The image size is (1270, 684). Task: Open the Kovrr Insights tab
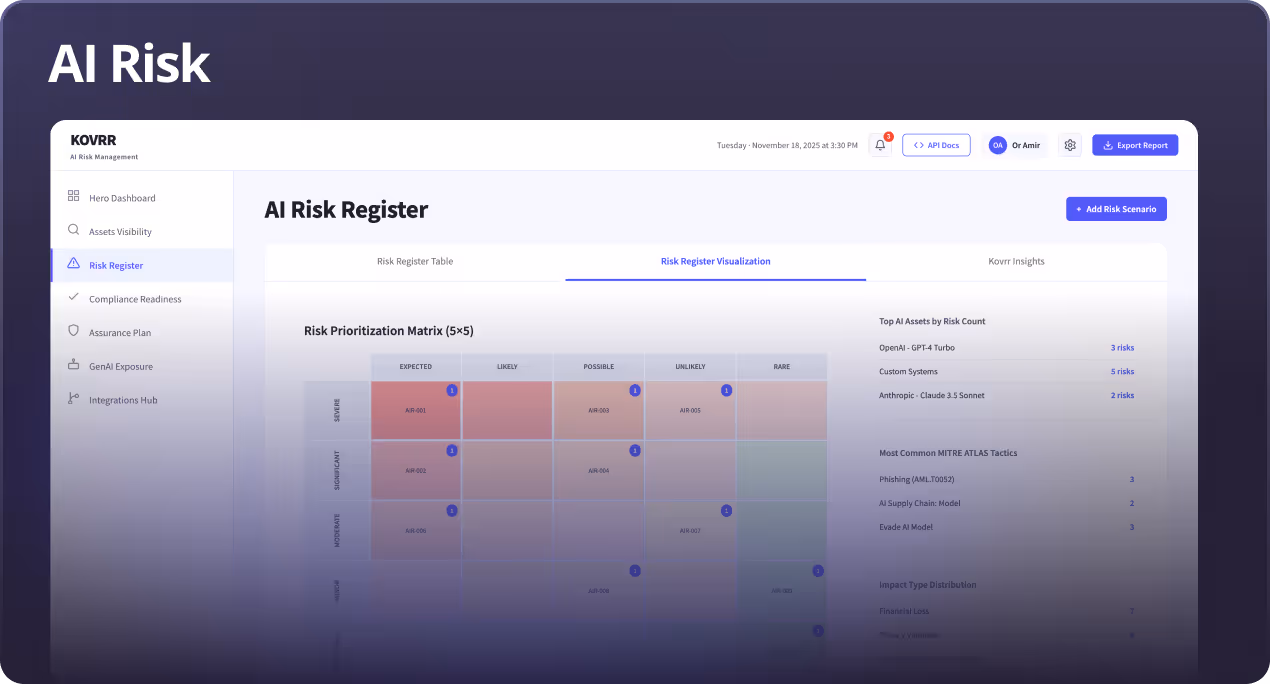[1016, 262]
